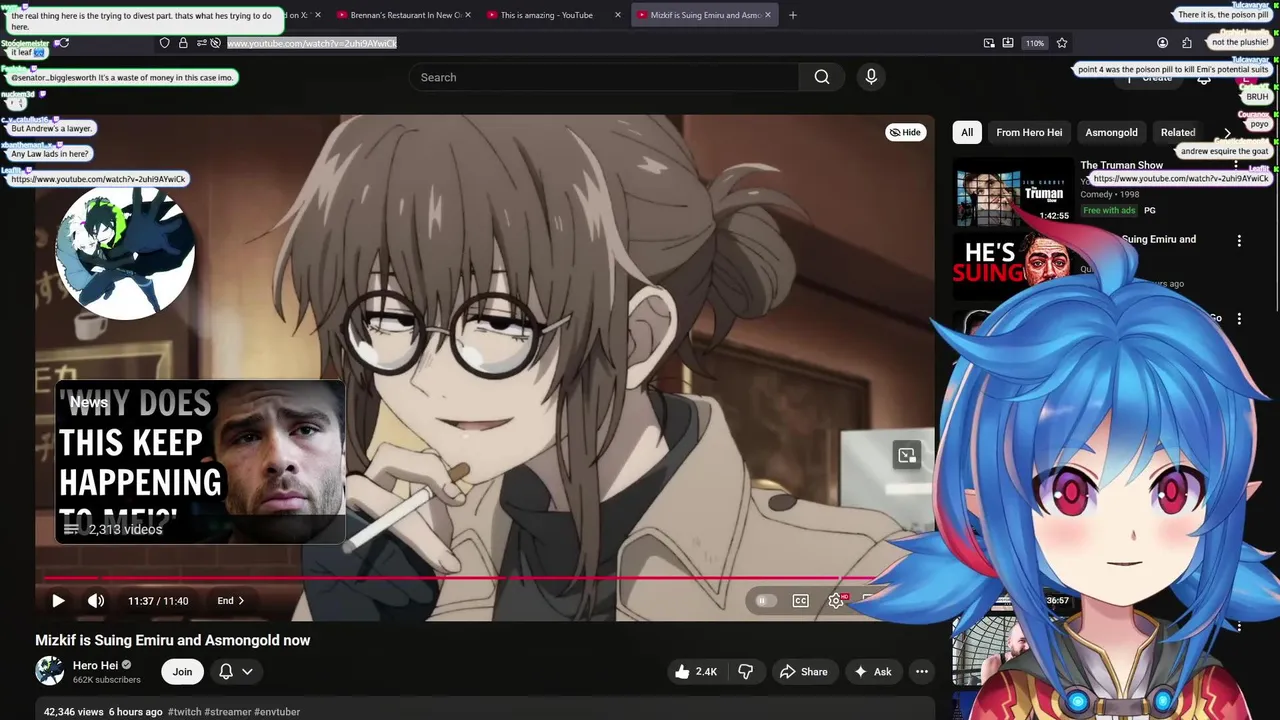This screenshot has width=1280, height=720.
Task: Open the 'WHY DOES THIS KEEP HAPPENING' playlist card
Action: click(200, 462)
